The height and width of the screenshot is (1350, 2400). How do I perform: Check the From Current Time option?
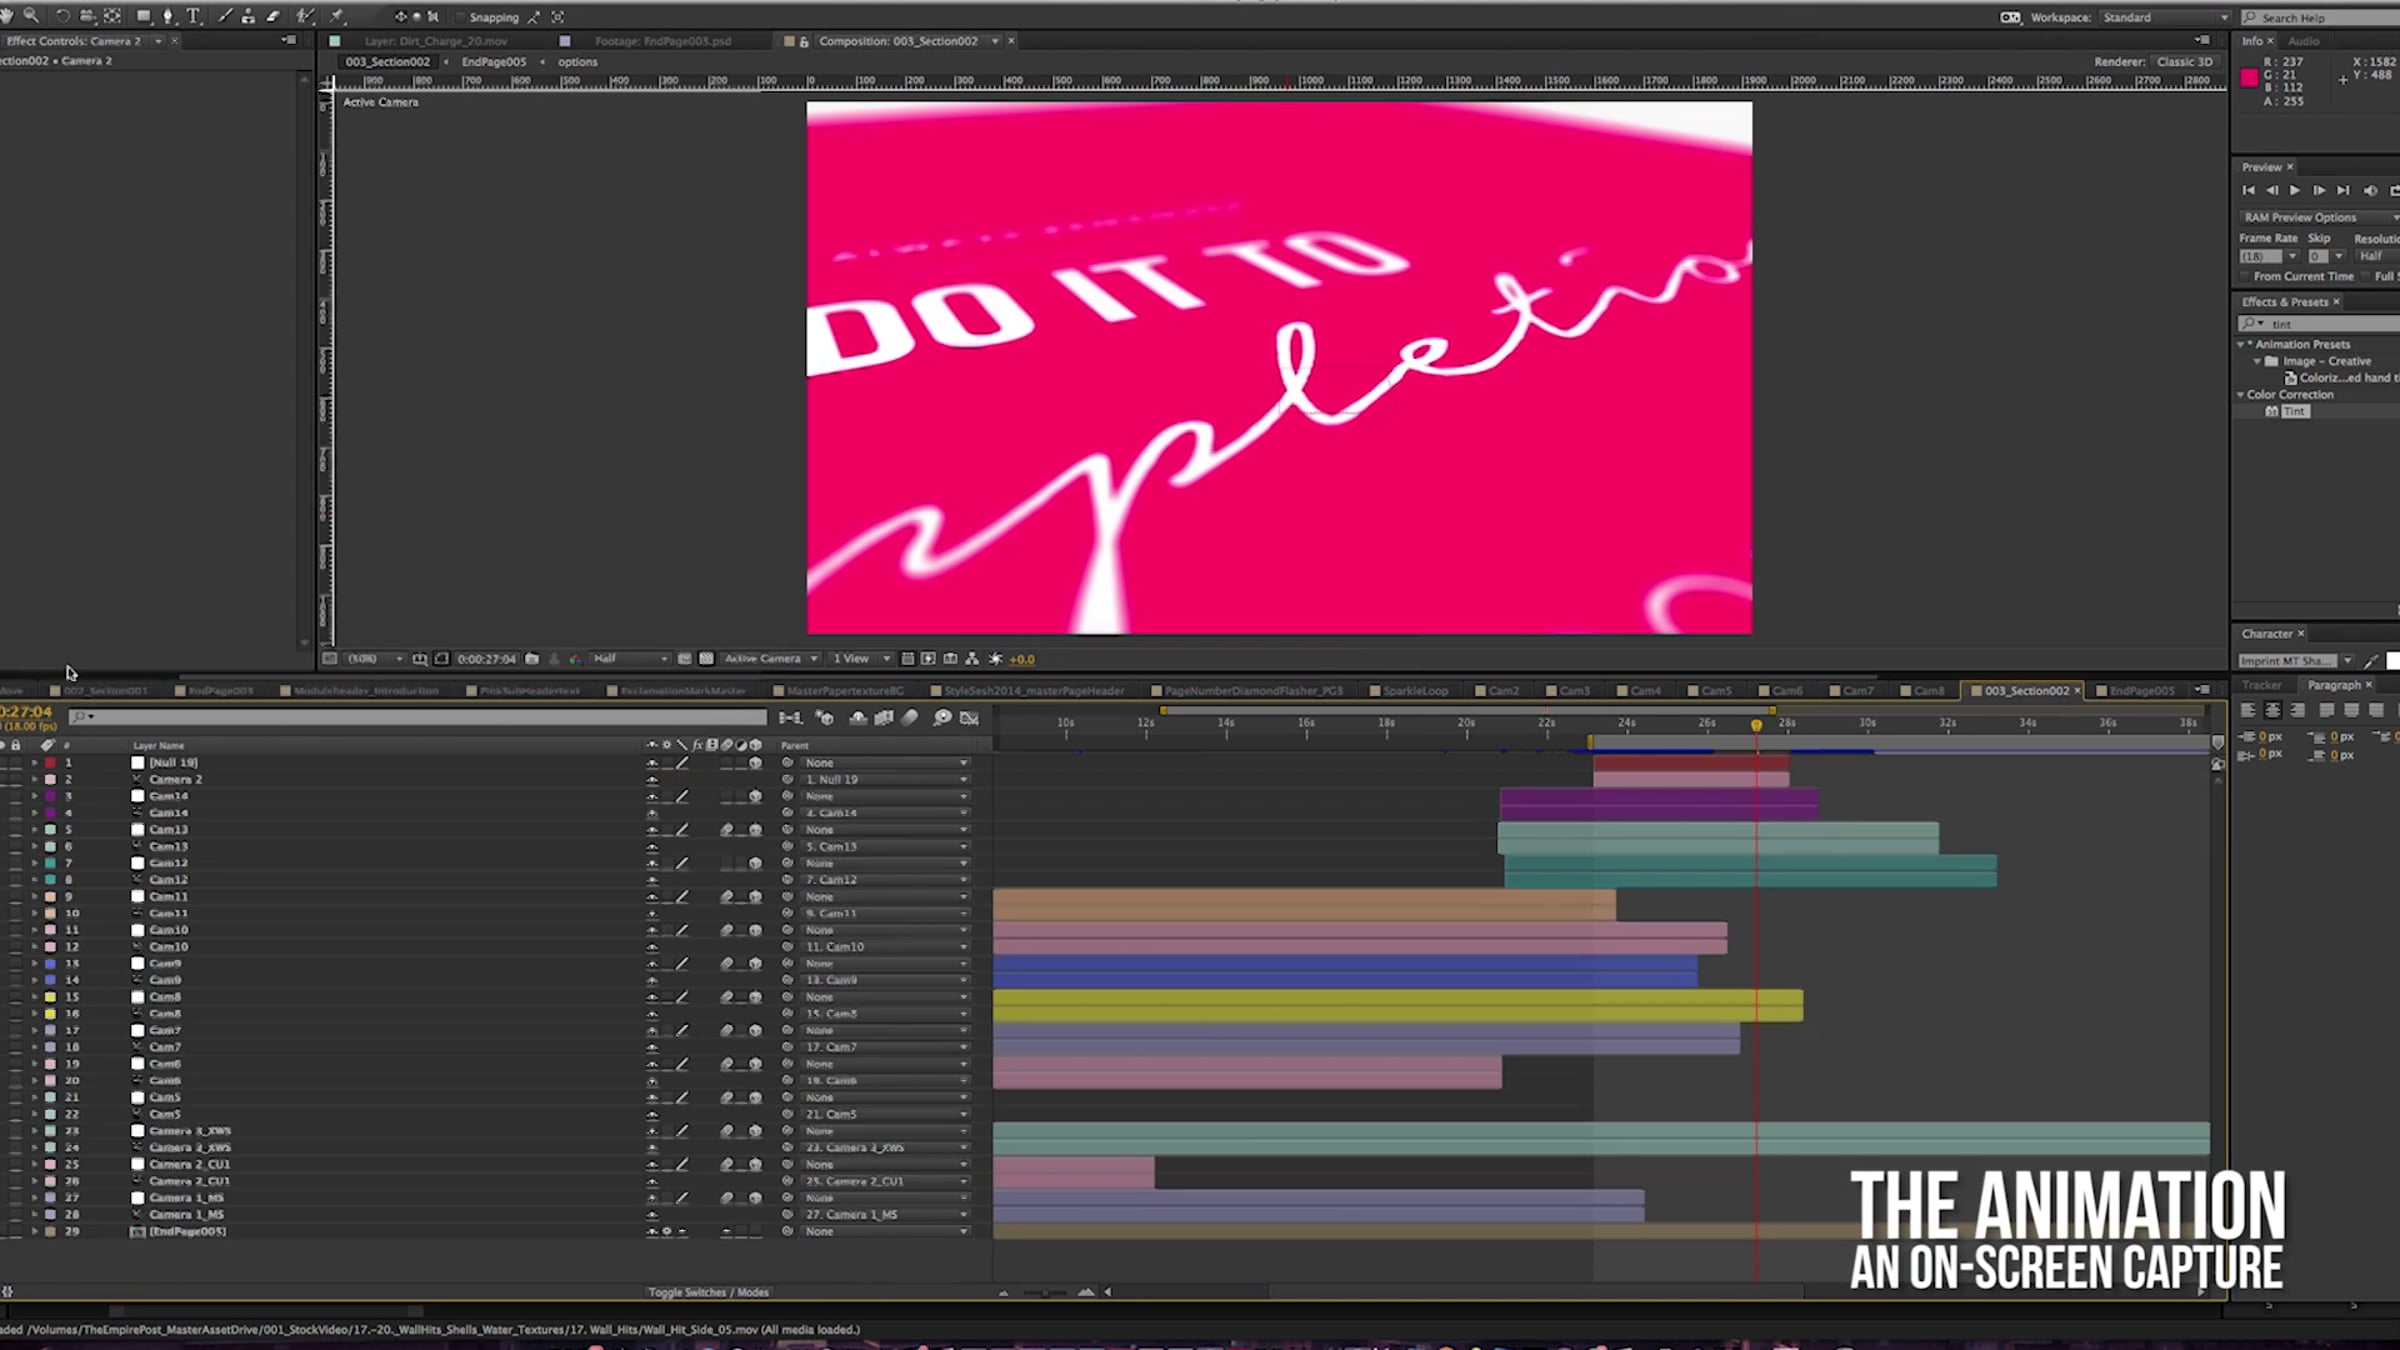[x=2245, y=276]
